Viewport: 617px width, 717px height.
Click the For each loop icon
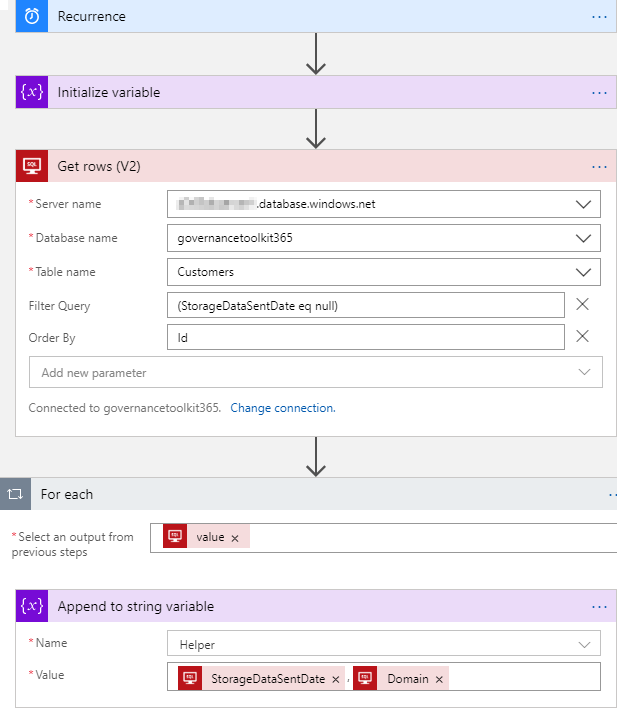[15, 494]
